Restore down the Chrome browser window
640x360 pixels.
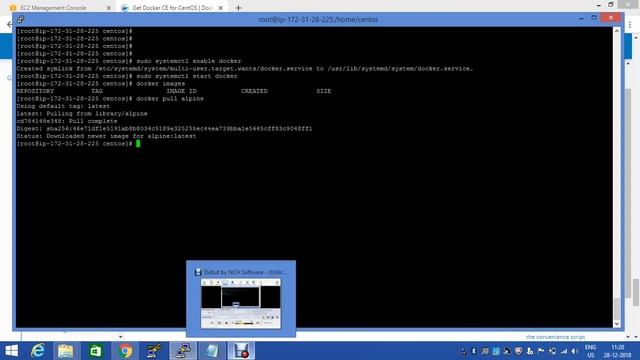tap(611, 4)
